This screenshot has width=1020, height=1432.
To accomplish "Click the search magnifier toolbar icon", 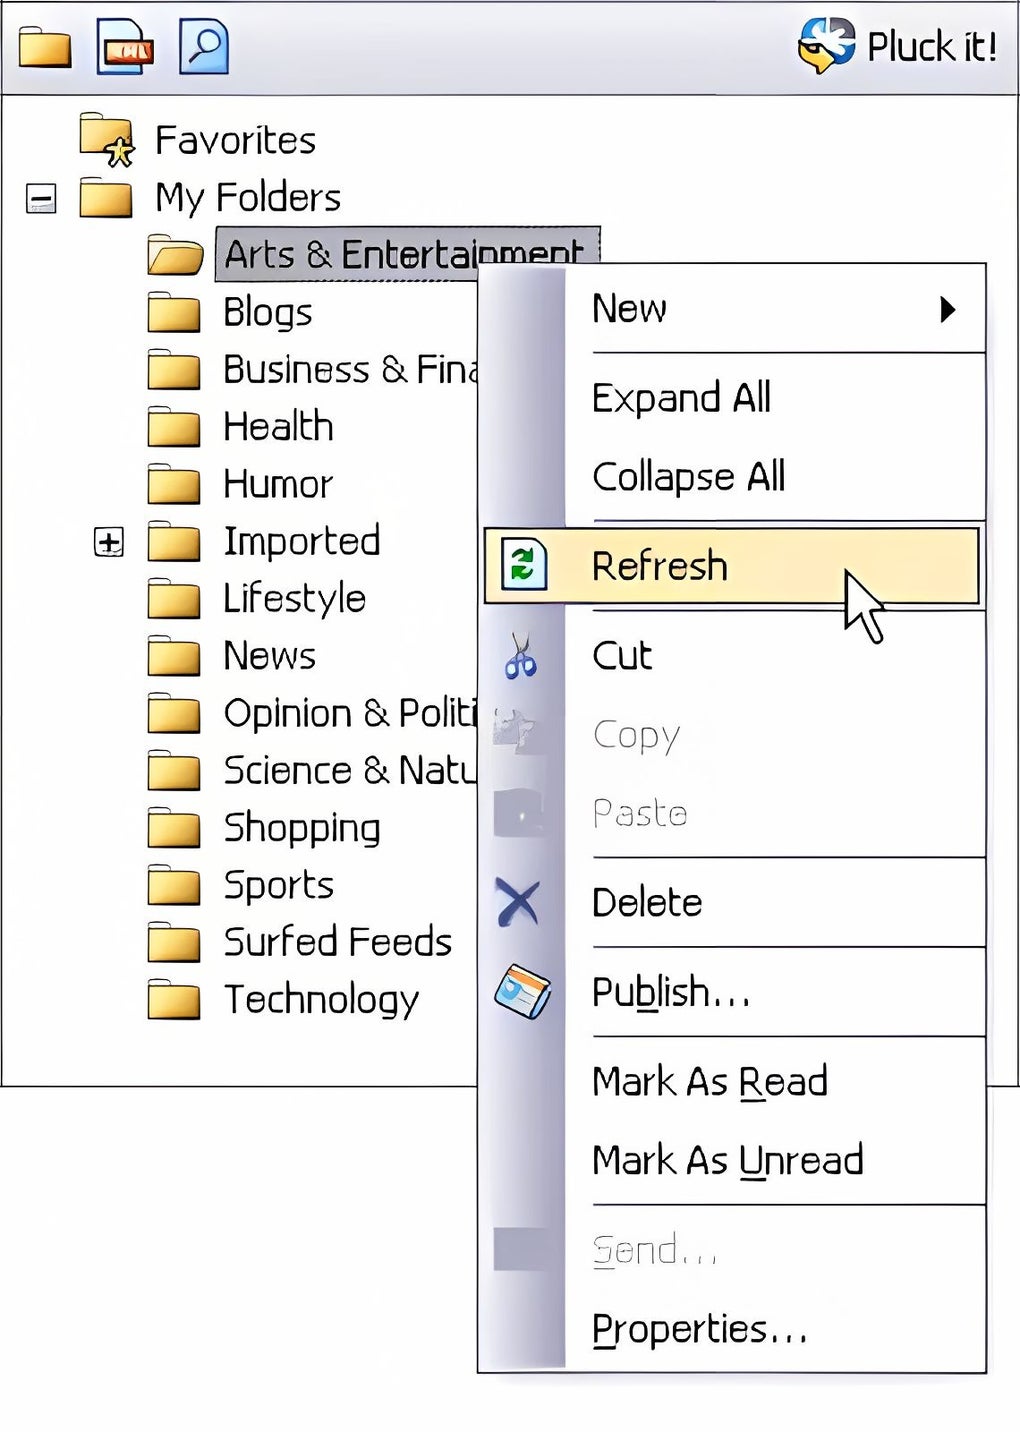I will [x=204, y=46].
